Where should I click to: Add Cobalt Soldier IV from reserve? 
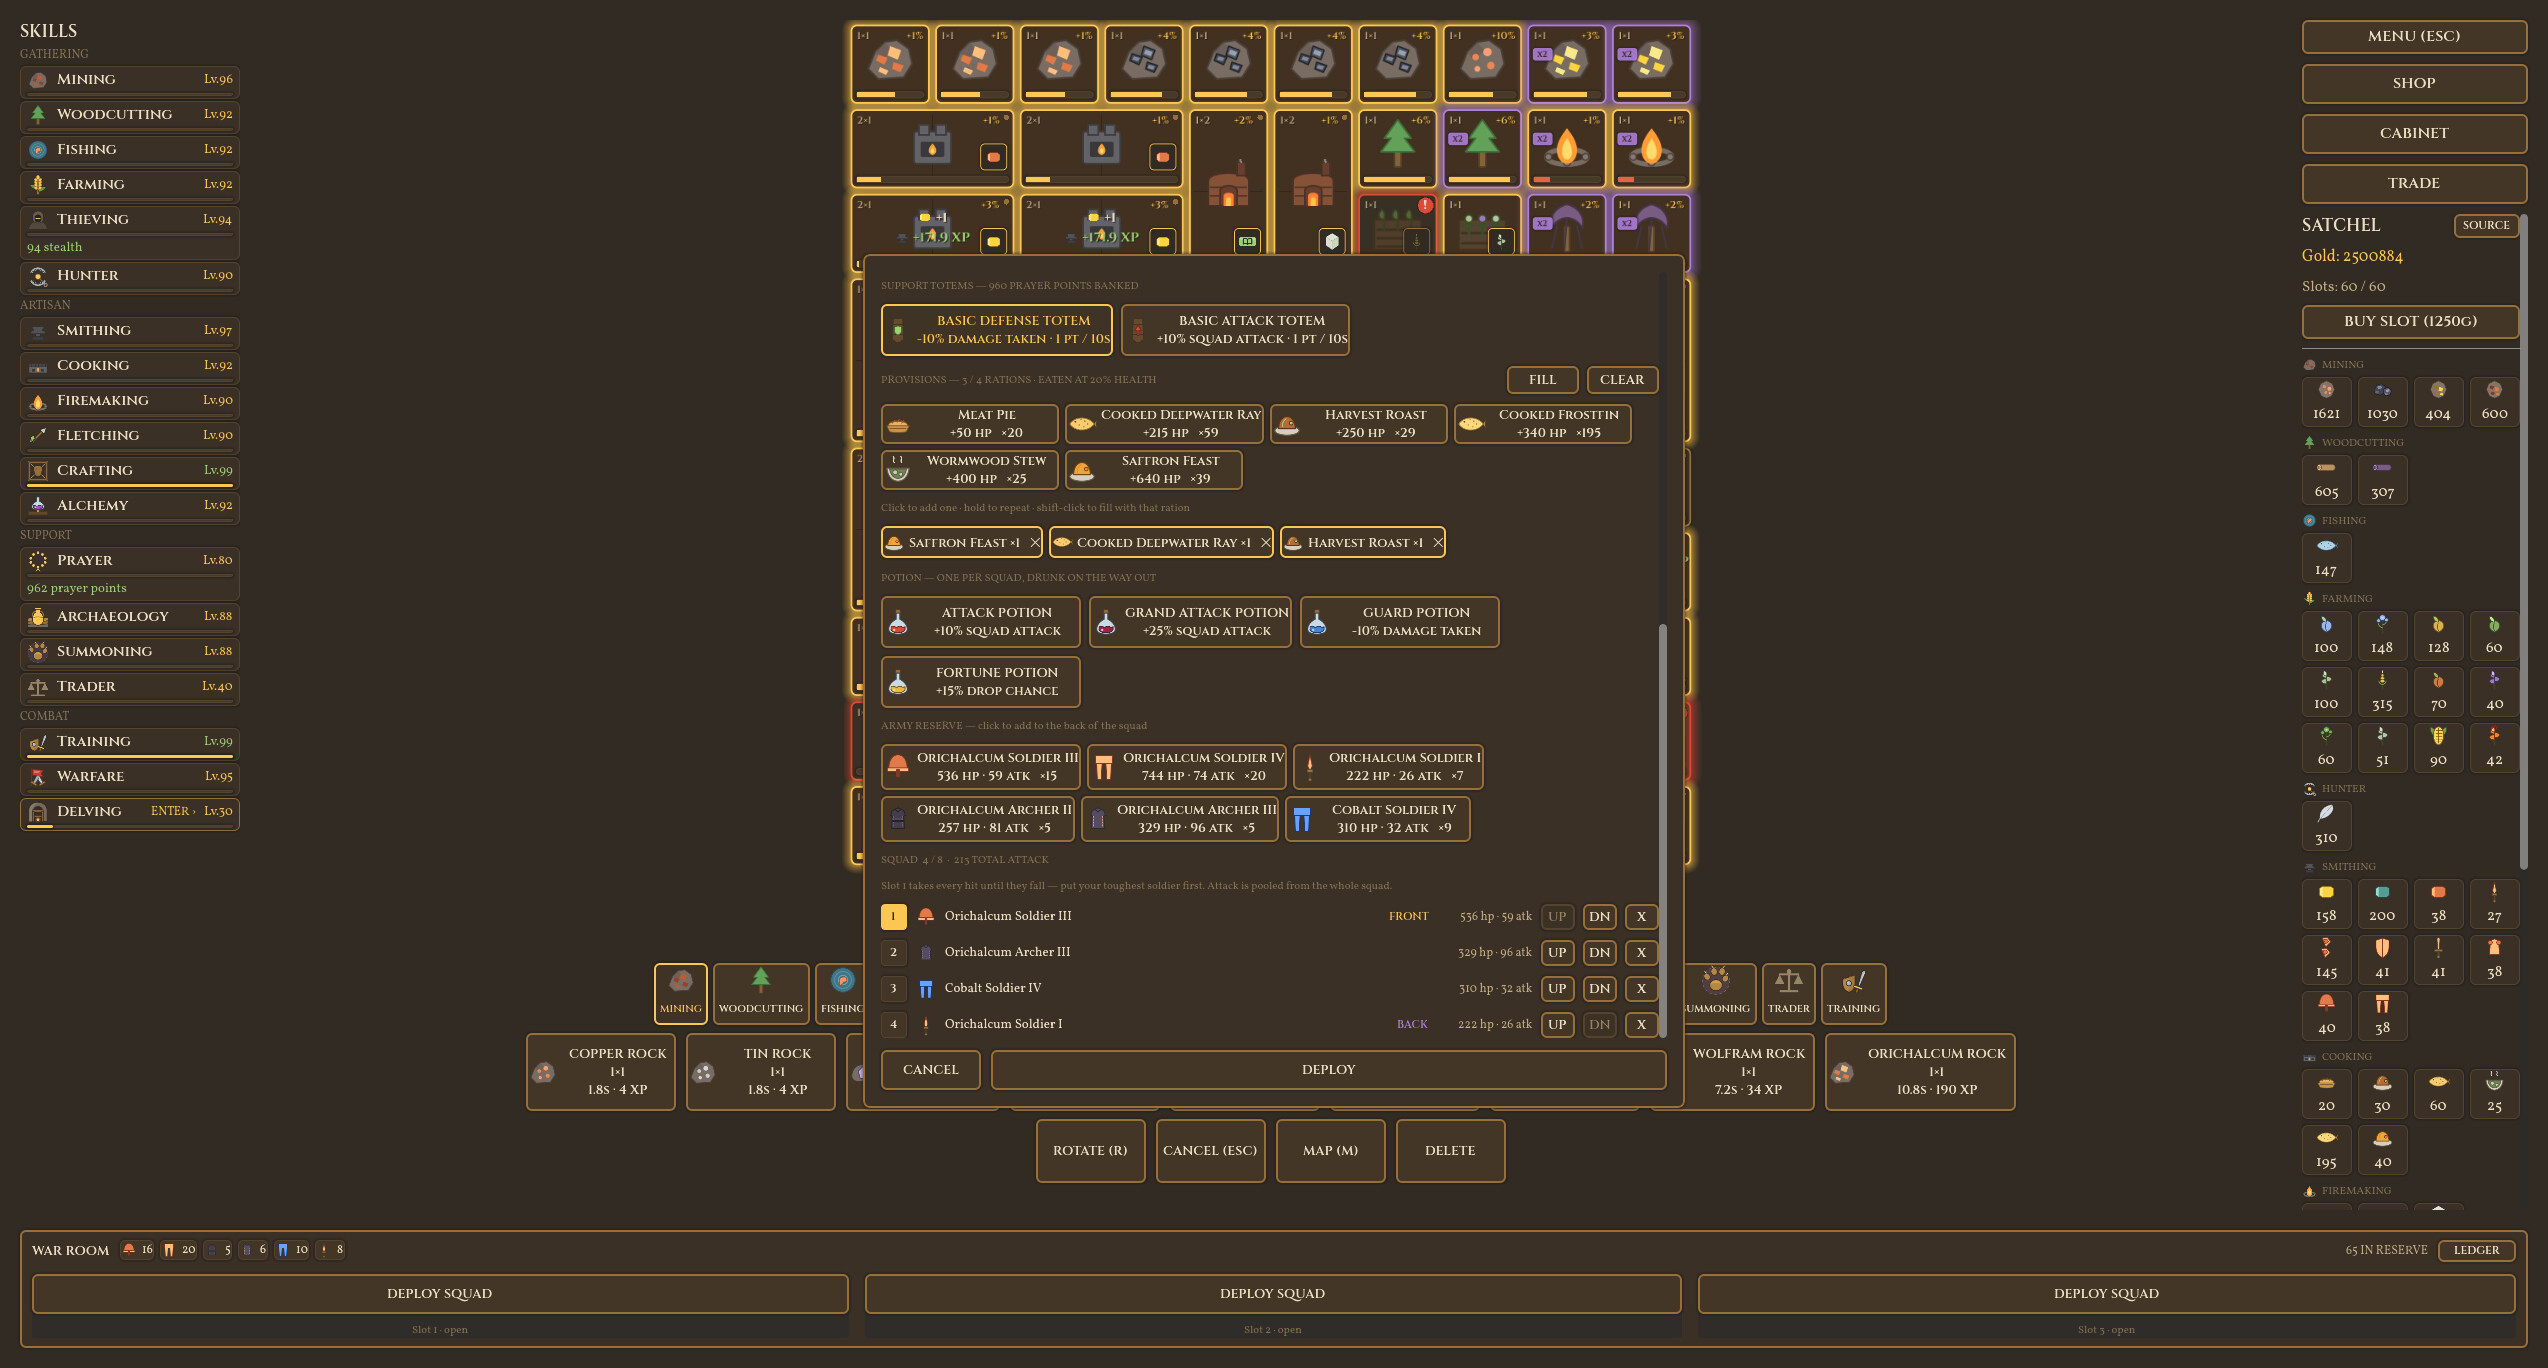(1377, 818)
